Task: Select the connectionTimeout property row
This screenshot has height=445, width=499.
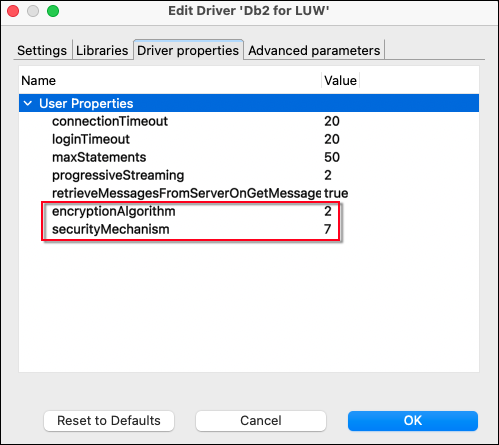Action: pos(249,121)
